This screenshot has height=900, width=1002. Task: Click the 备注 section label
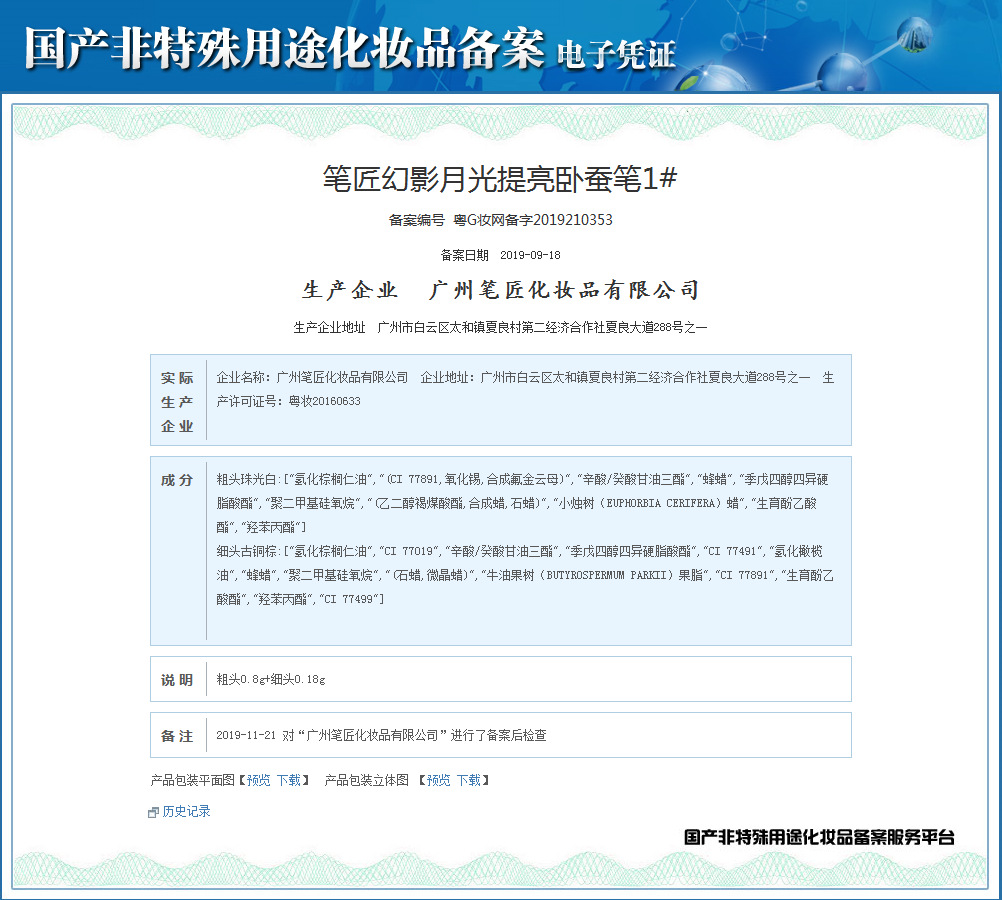(177, 736)
